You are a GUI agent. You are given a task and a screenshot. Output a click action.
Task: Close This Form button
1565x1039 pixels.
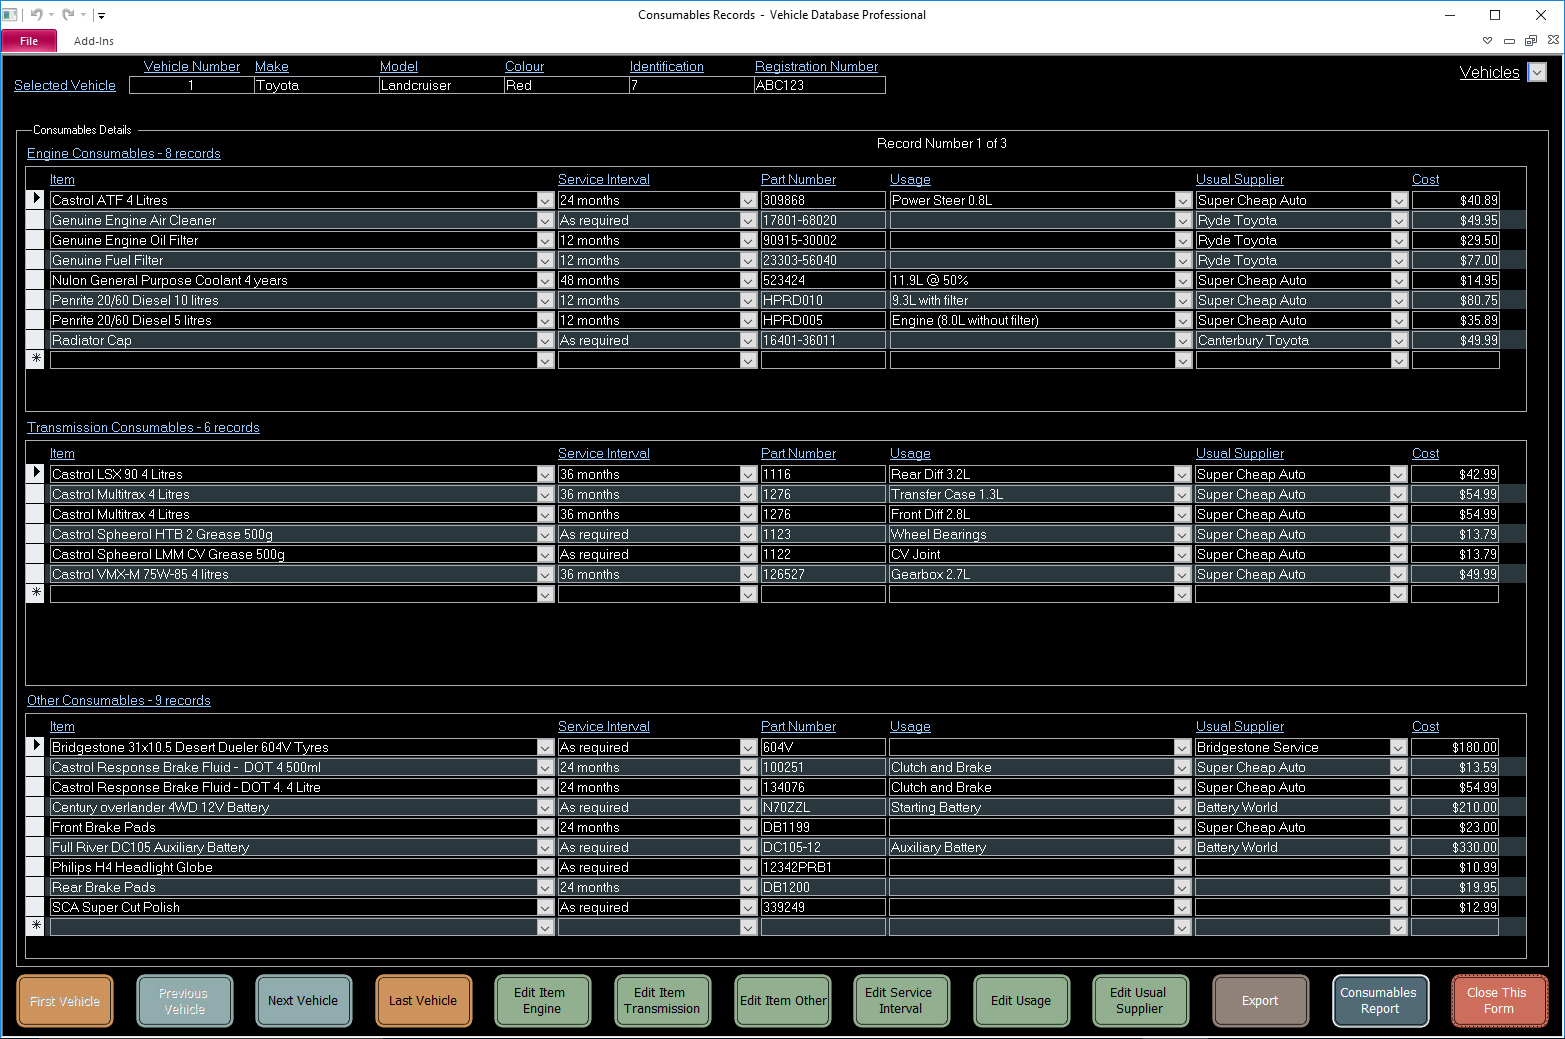[x=1499, y=1001]
